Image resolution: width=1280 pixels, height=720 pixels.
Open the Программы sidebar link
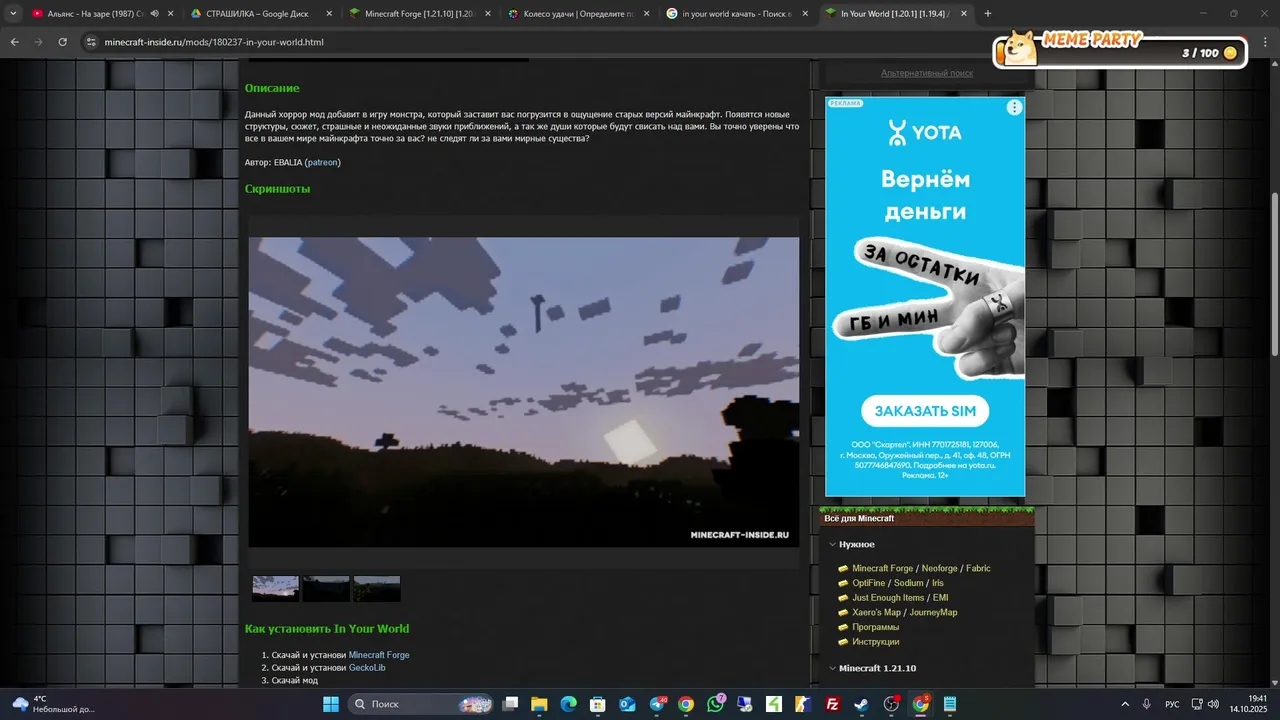coord(876,627)
